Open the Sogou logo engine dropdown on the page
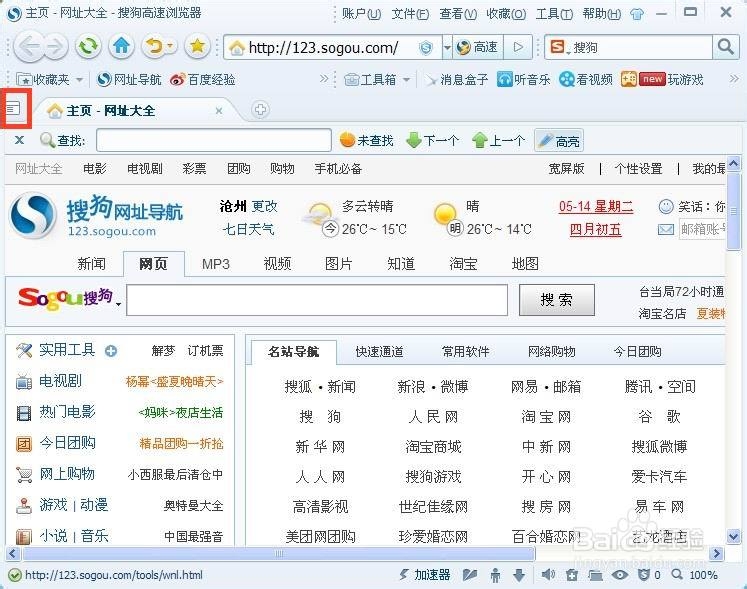Screen dimensions: 747x589 point(118,304)
